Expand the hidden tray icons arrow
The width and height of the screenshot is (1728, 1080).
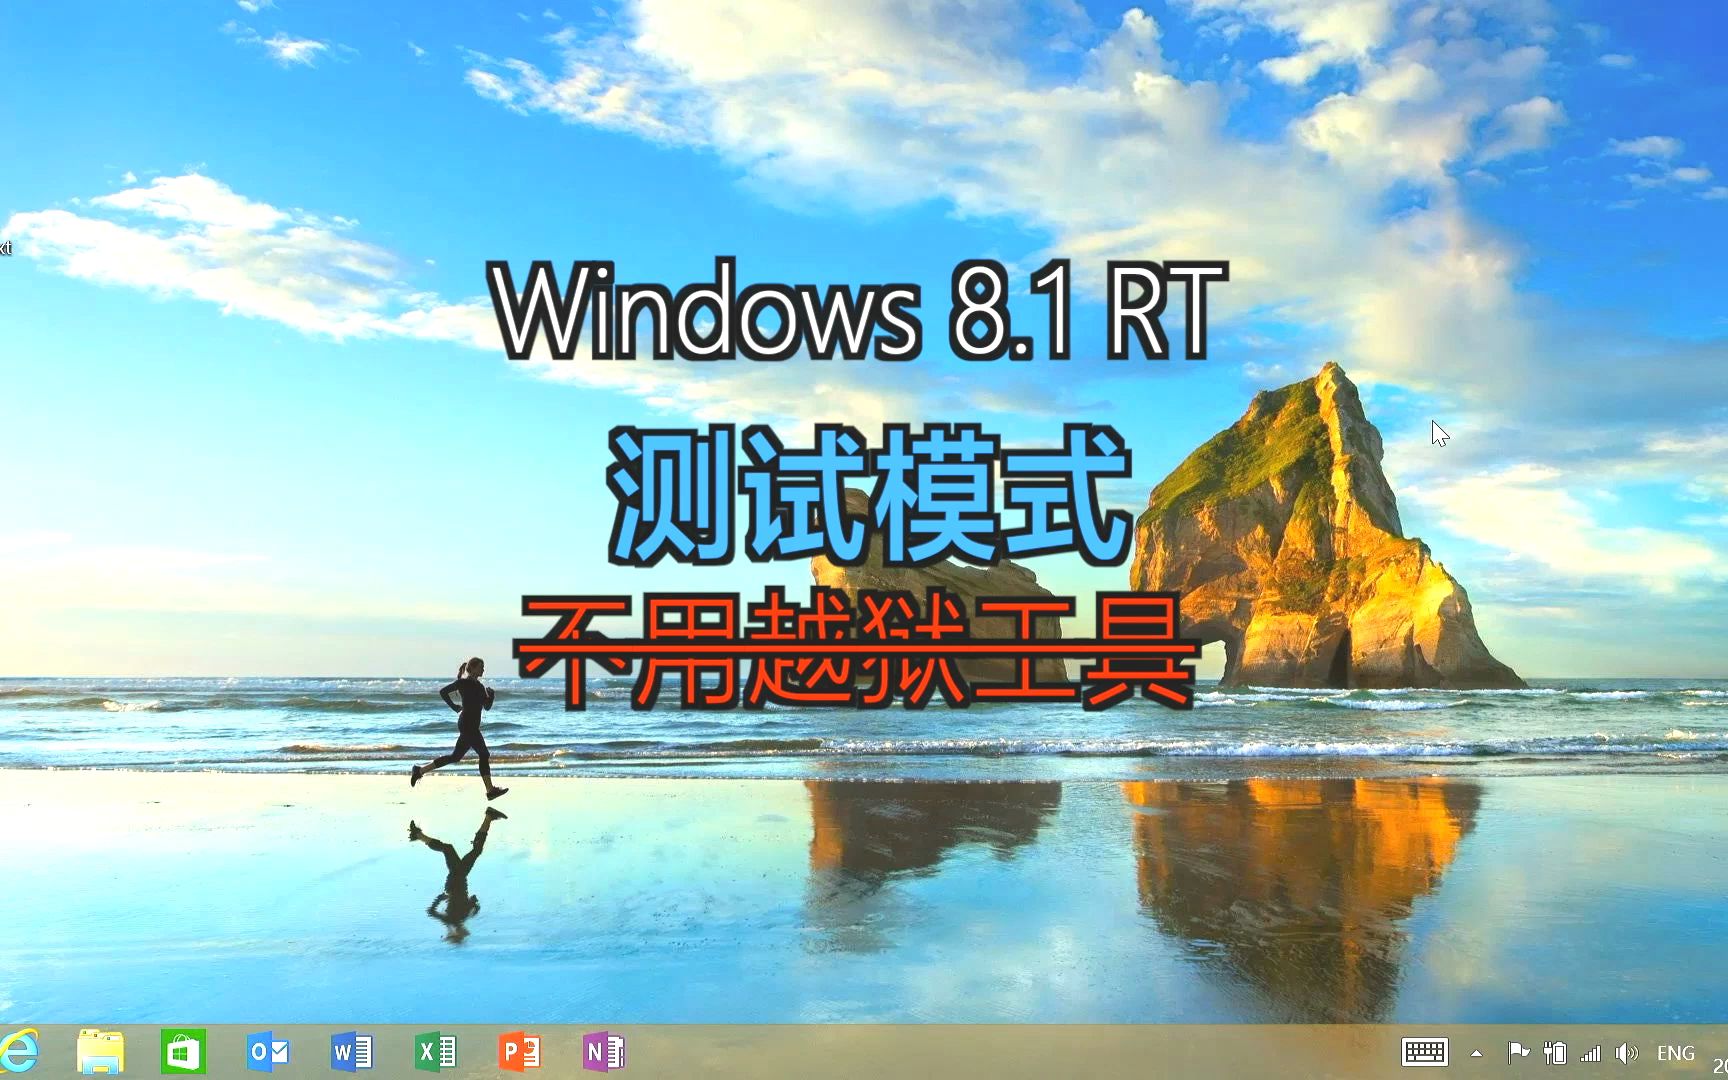[x=1477, y=1053]
